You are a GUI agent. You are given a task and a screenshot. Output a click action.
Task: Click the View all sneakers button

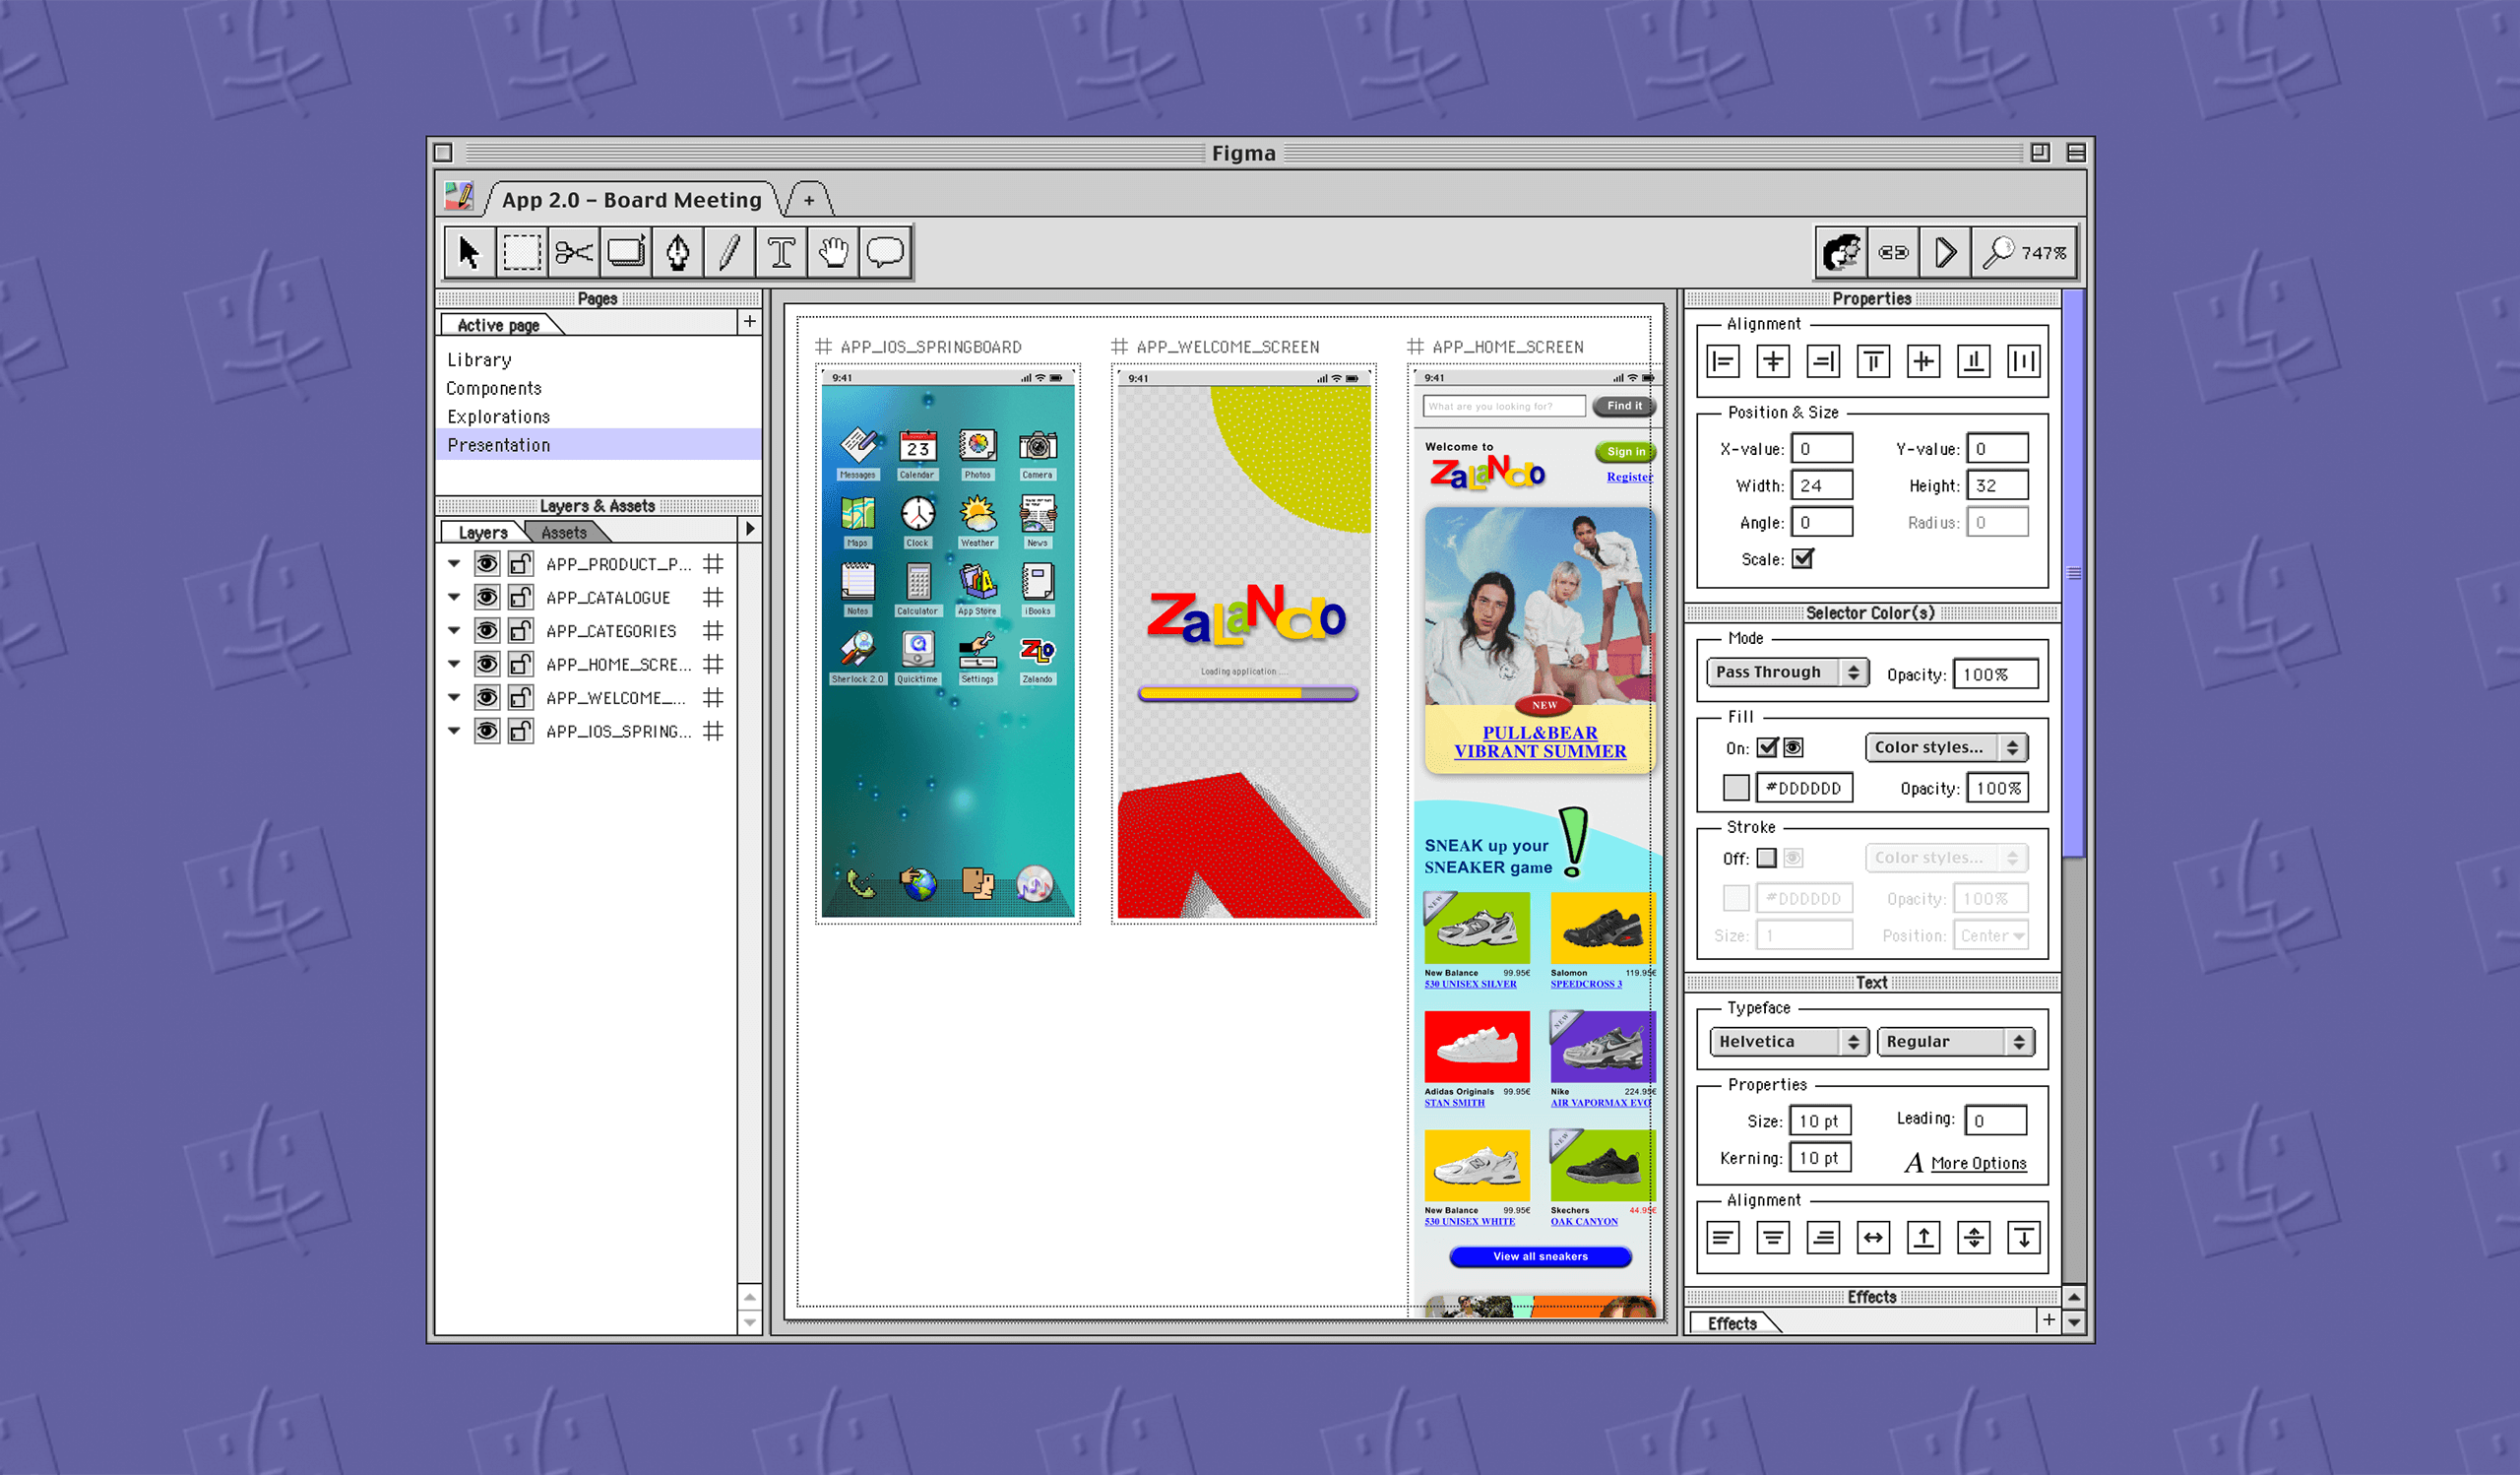point(1540,1257)
